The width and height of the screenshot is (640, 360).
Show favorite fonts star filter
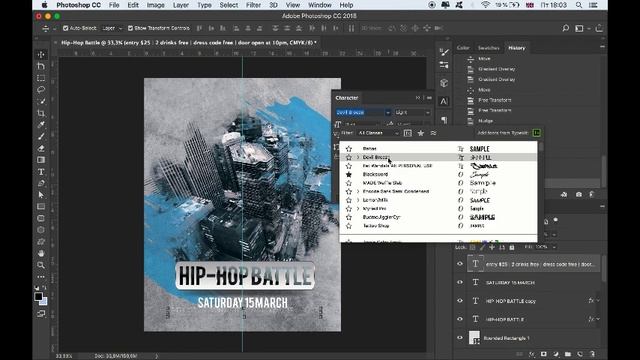pos(420,133)
